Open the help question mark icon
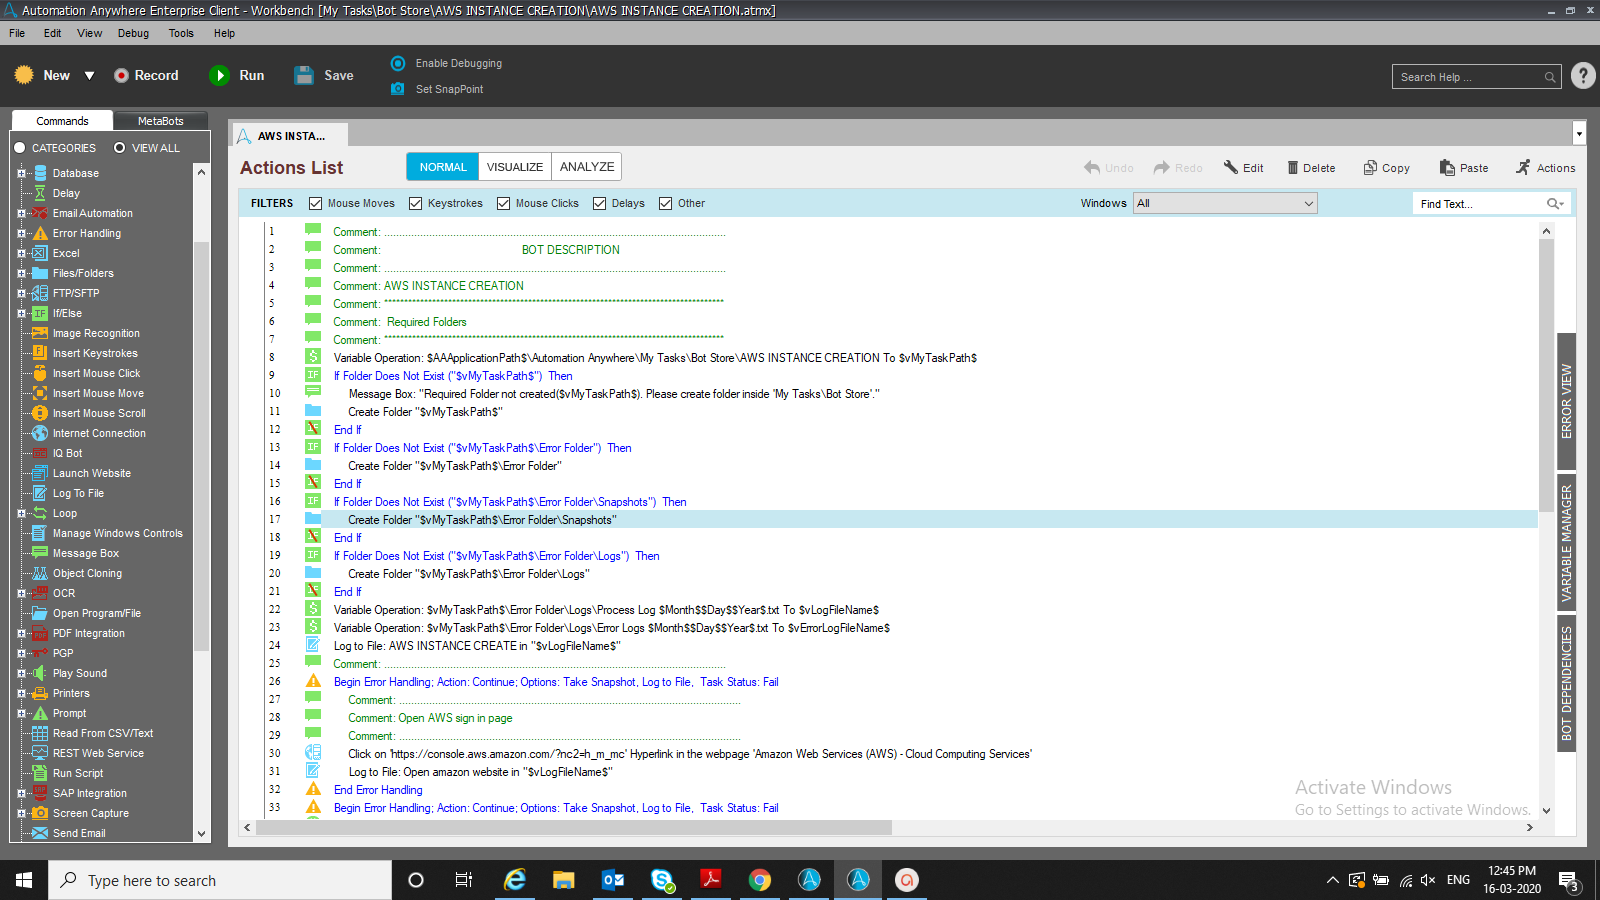This screenshot has height=900, width=1600. click(1582, 76)
